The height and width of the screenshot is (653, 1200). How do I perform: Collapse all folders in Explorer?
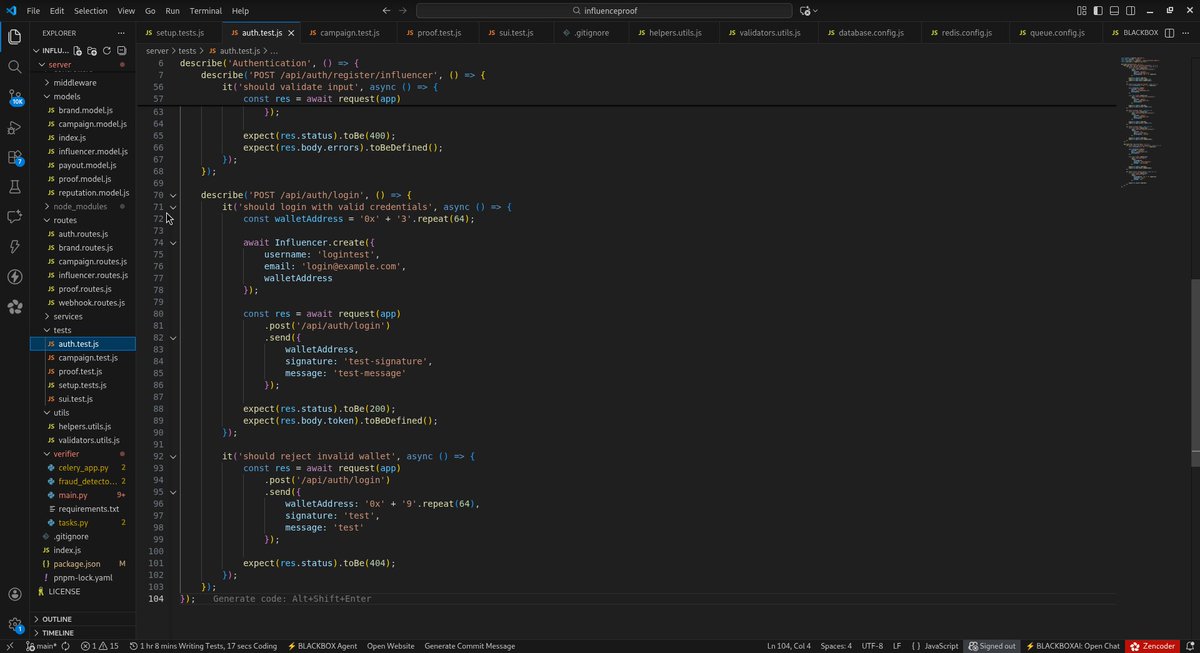tap(121, 50)
